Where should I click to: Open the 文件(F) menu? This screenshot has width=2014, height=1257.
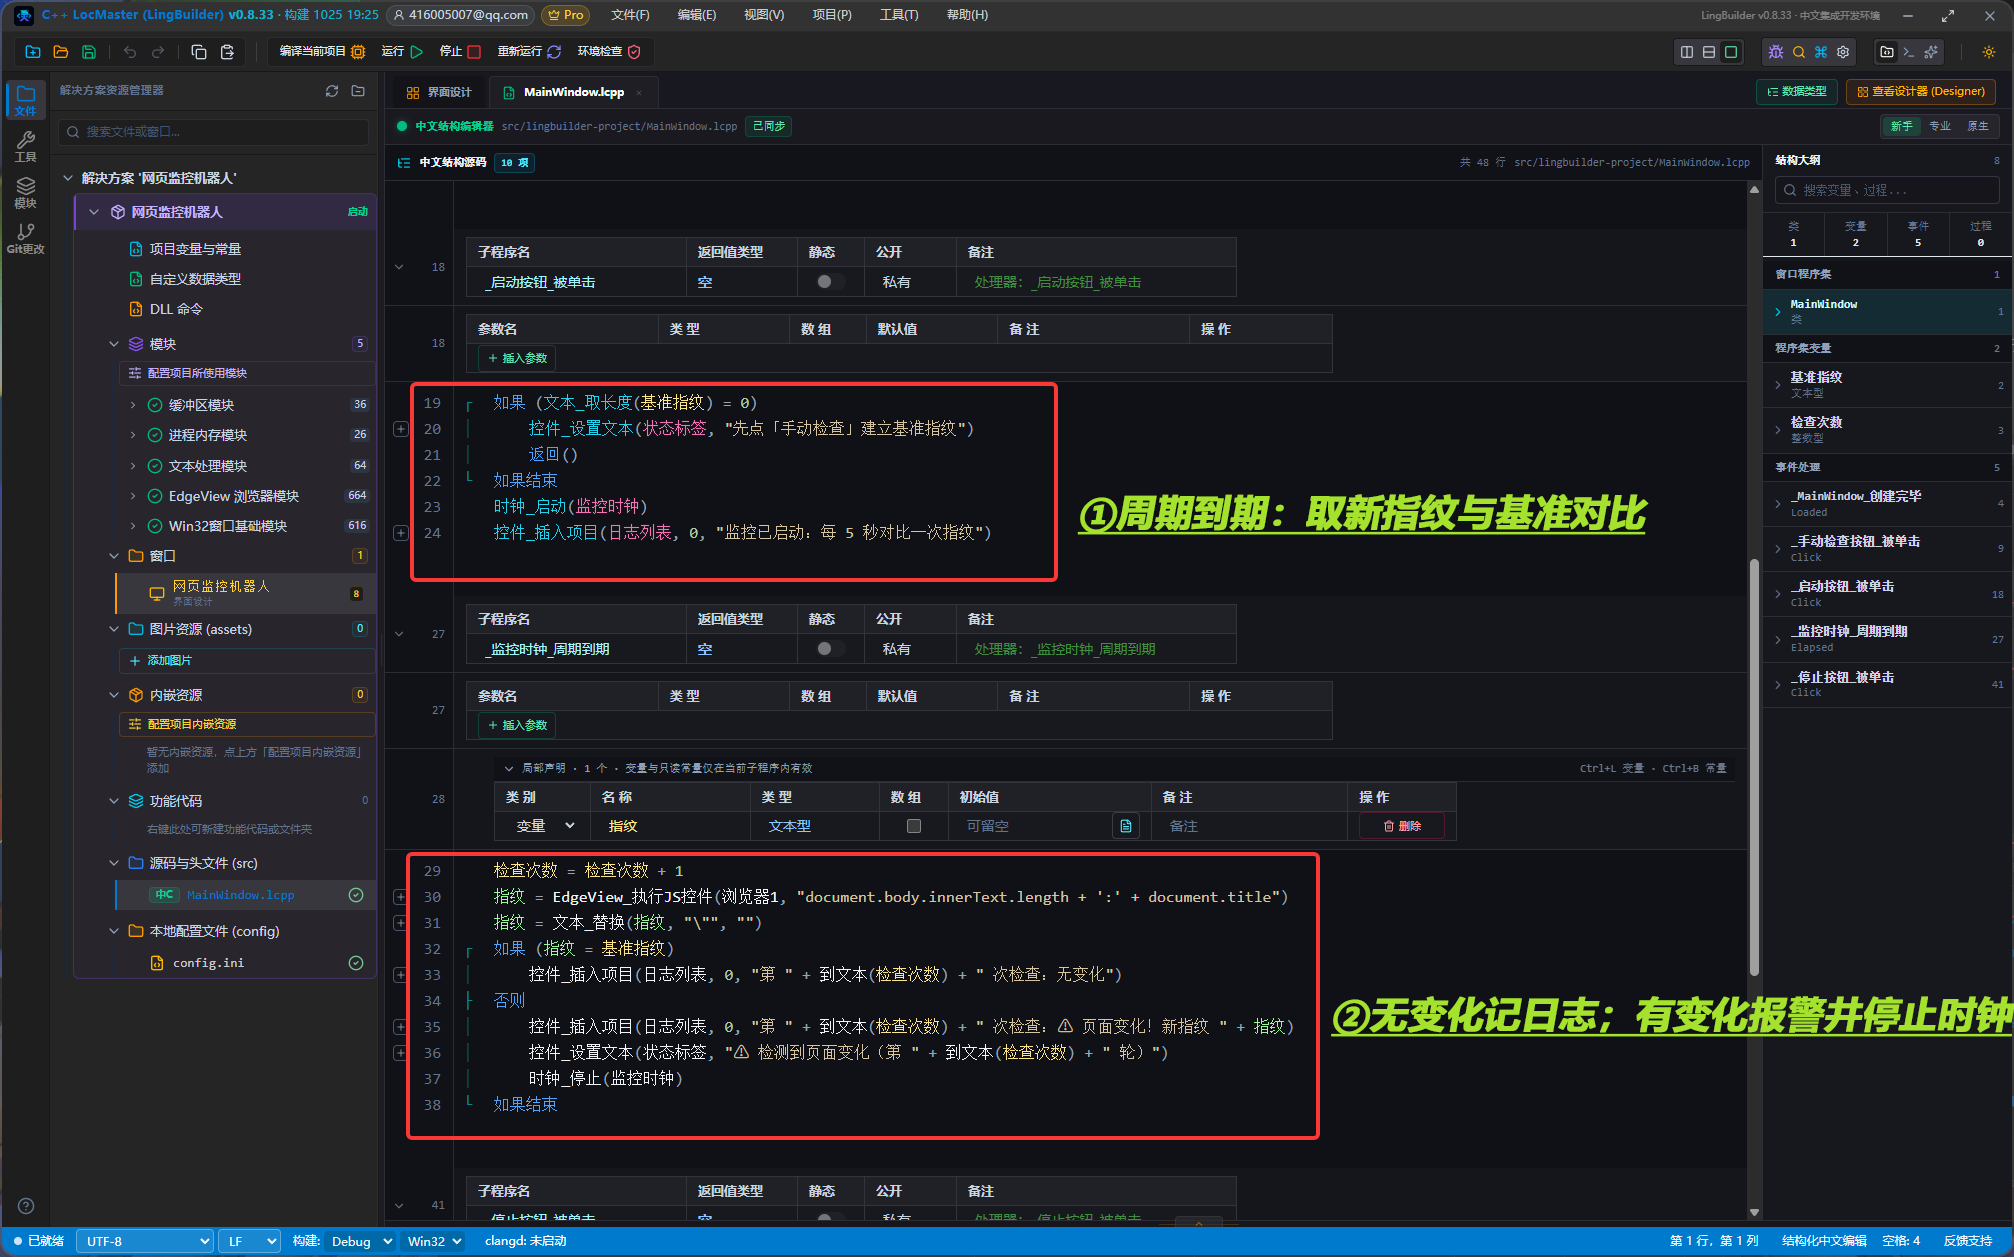pyautogui.click(x=630, y=15)
